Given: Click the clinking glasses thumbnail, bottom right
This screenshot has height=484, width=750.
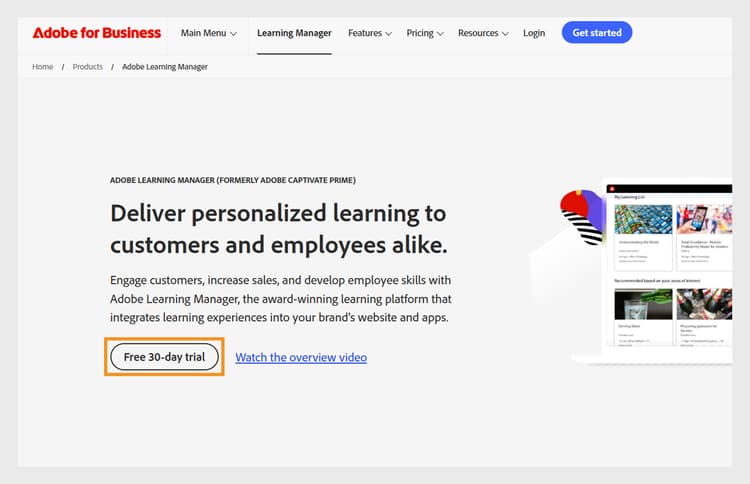Looking at the screenshot, I should click(x=704, y=304).
